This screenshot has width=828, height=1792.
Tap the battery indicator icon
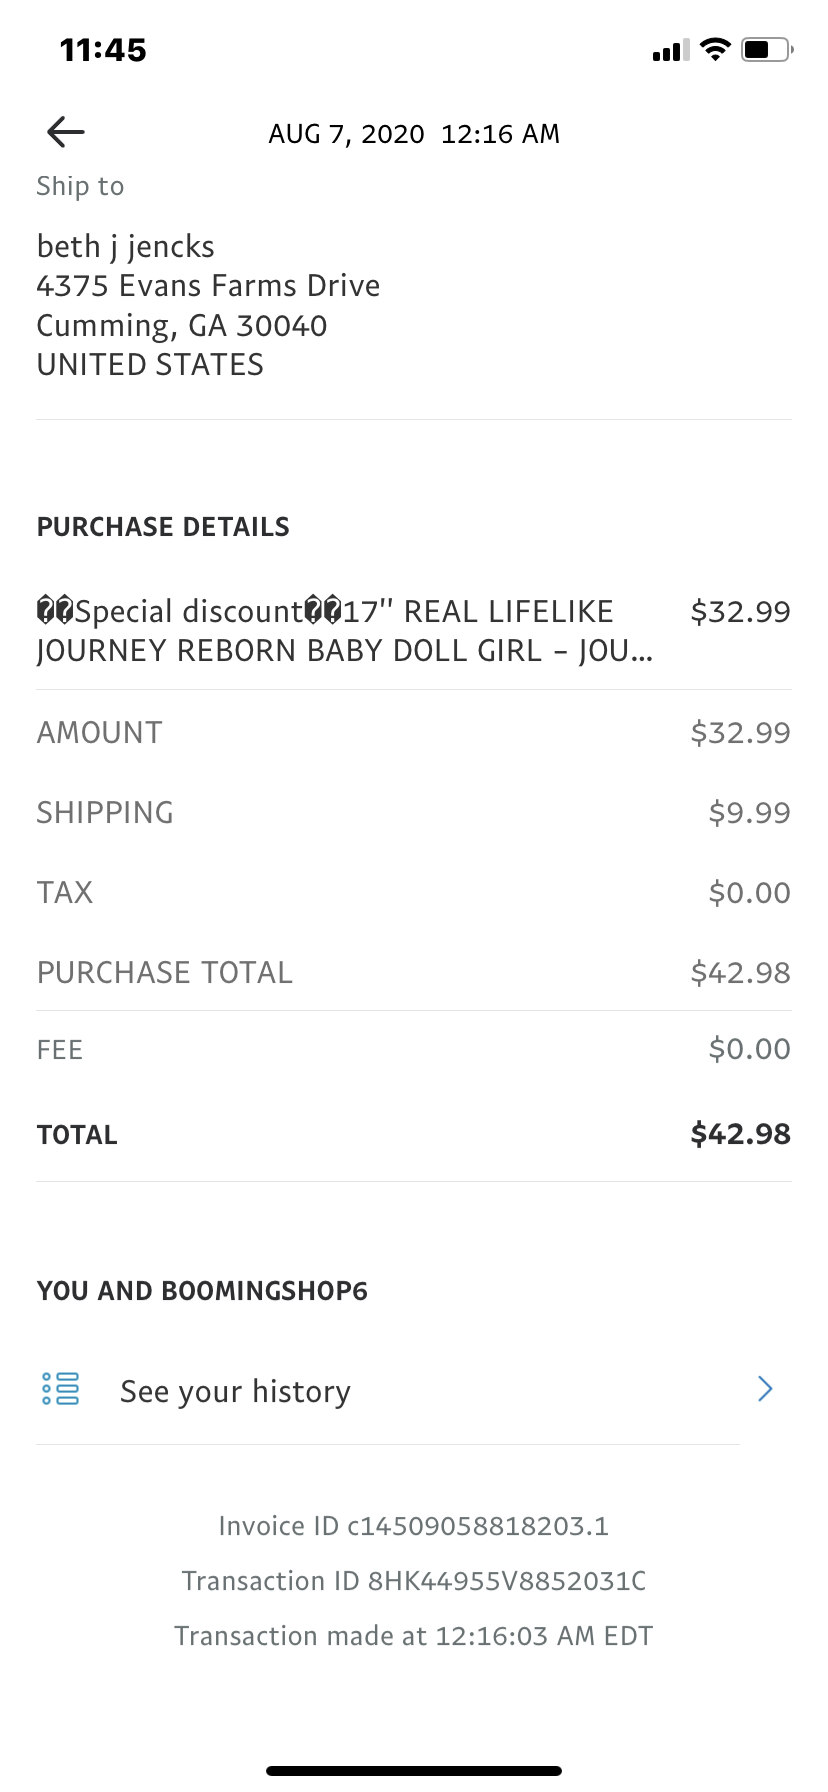767,49
